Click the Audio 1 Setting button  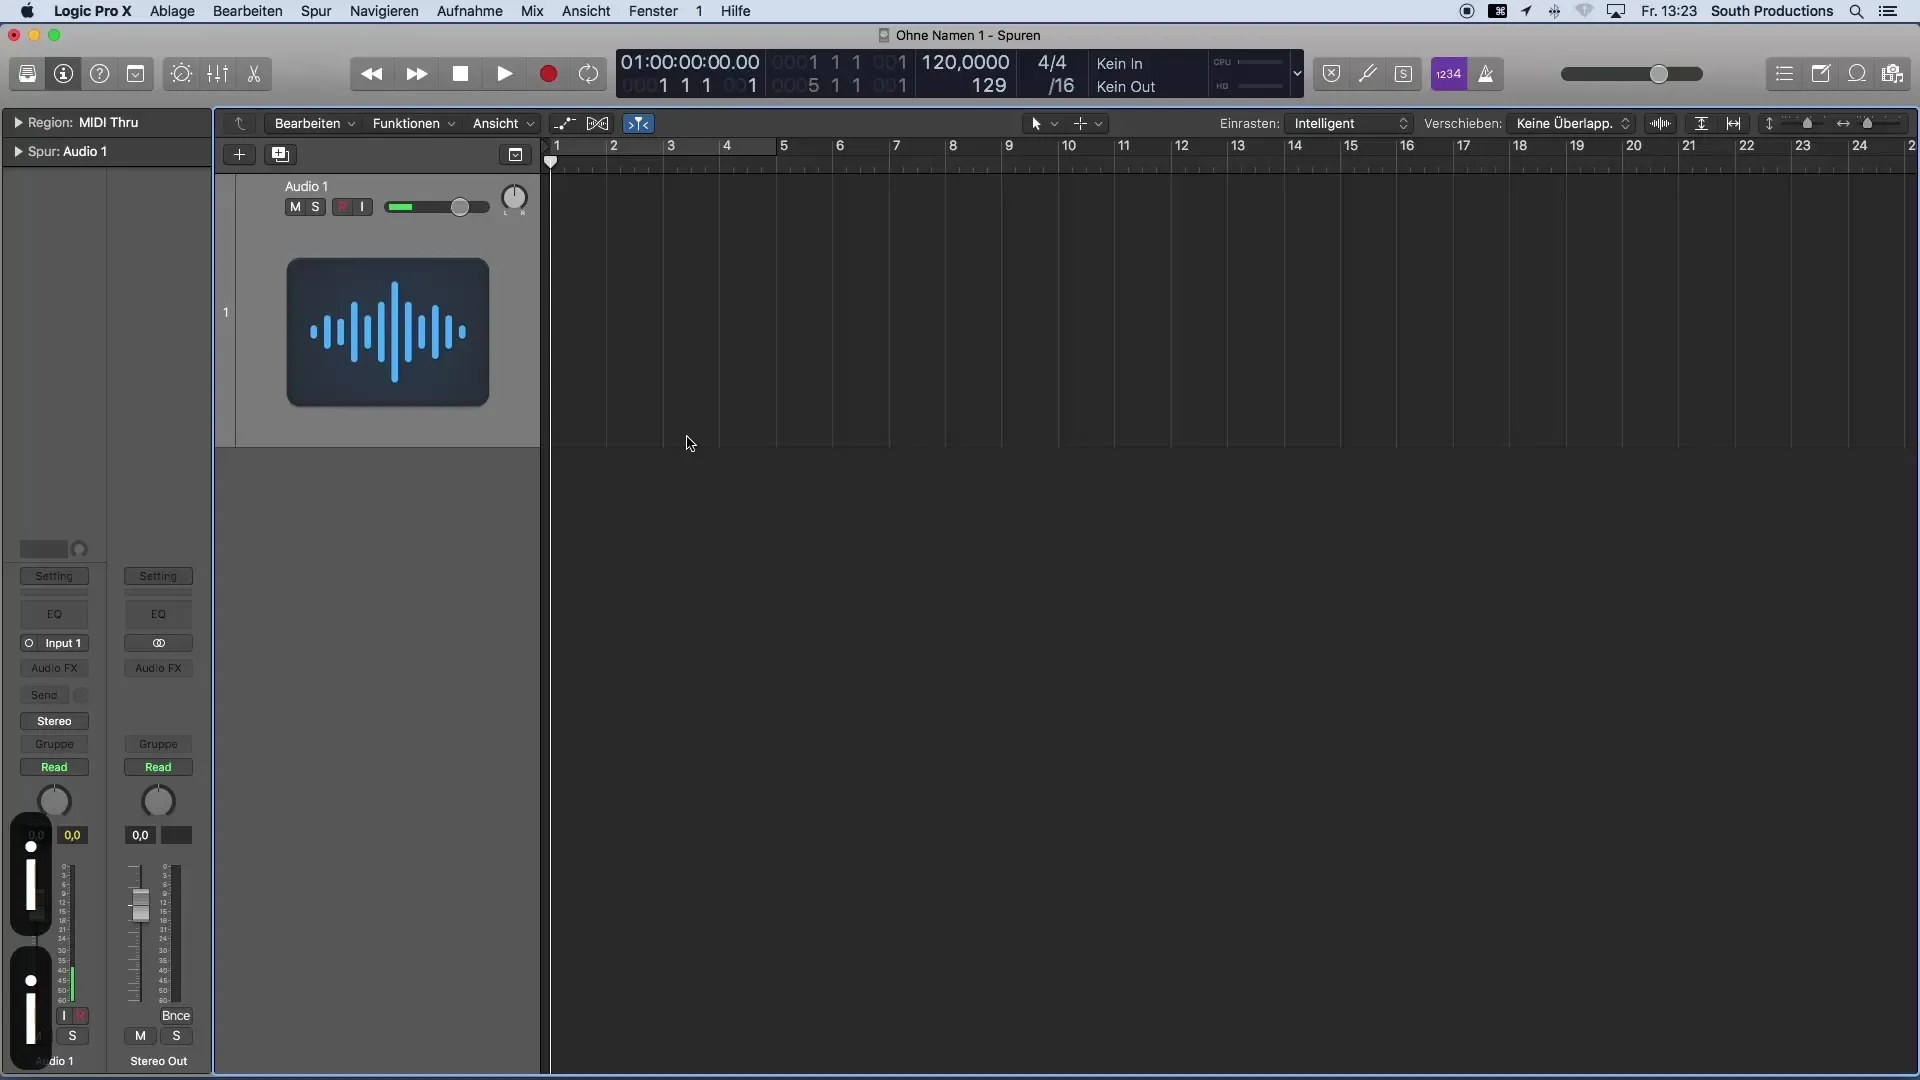click(x=54, y=576)
